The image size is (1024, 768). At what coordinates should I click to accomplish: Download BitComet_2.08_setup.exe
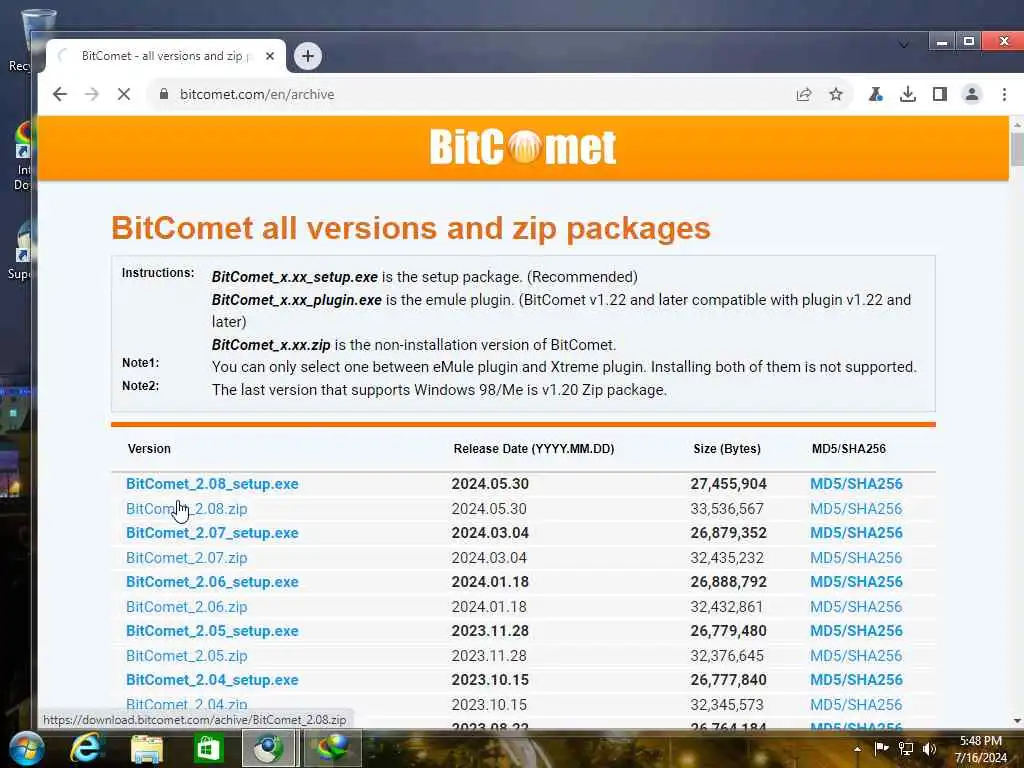pos(212,484)
